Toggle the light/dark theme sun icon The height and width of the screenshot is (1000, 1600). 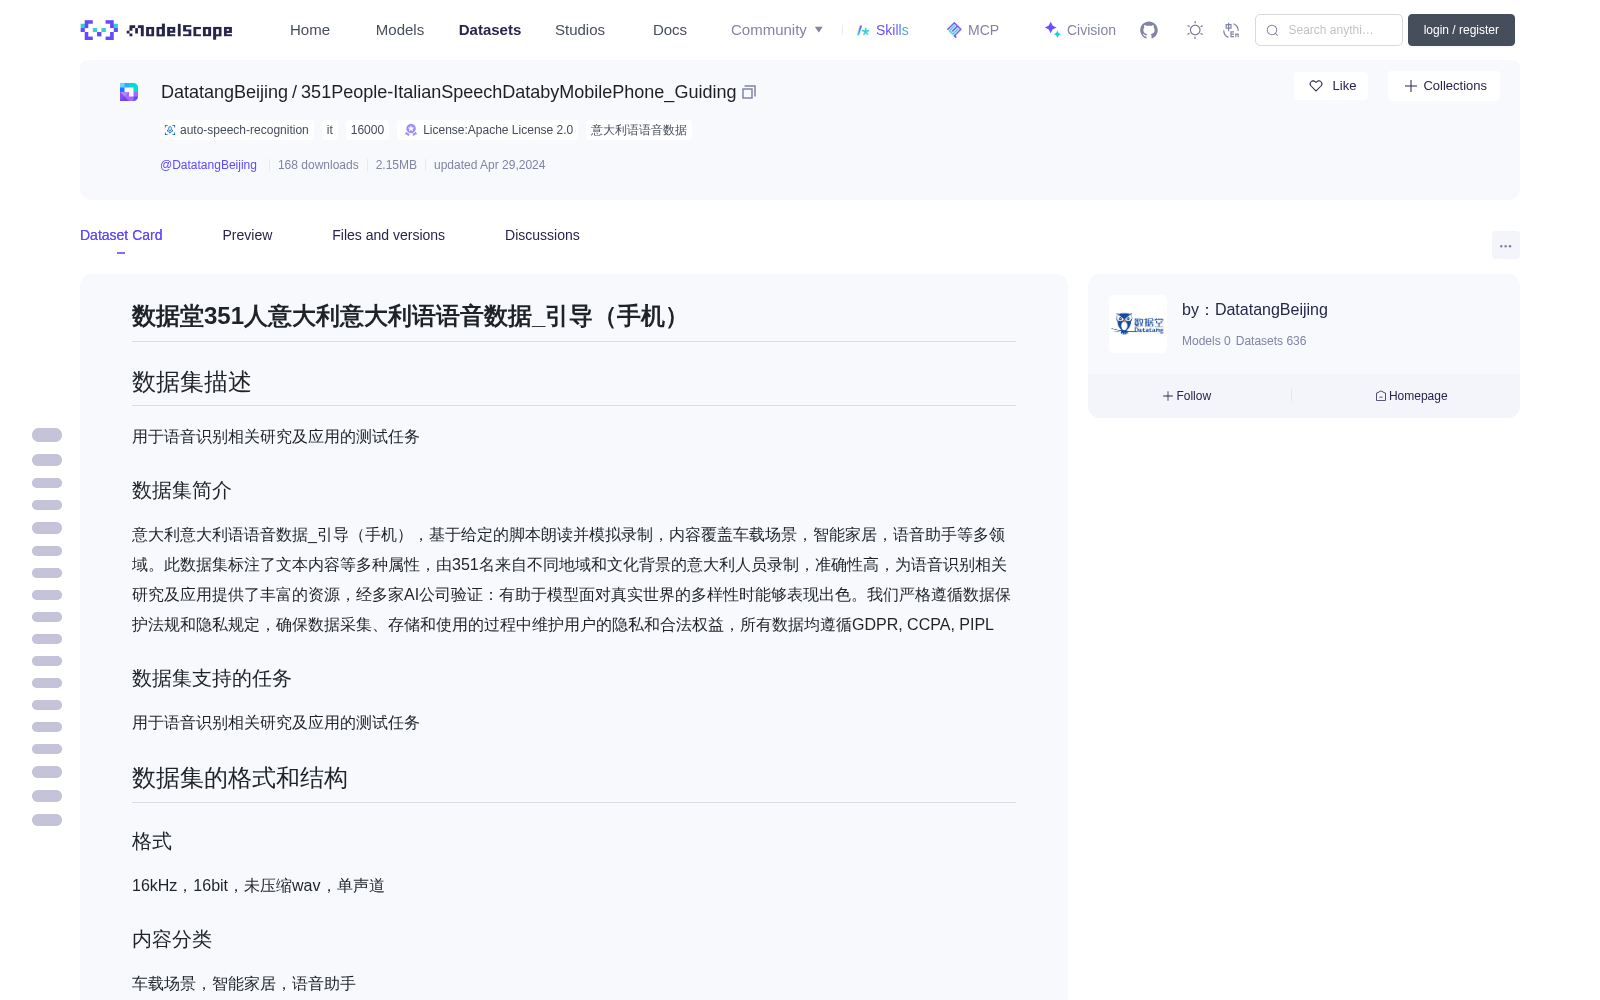(x=1195, y=30)
